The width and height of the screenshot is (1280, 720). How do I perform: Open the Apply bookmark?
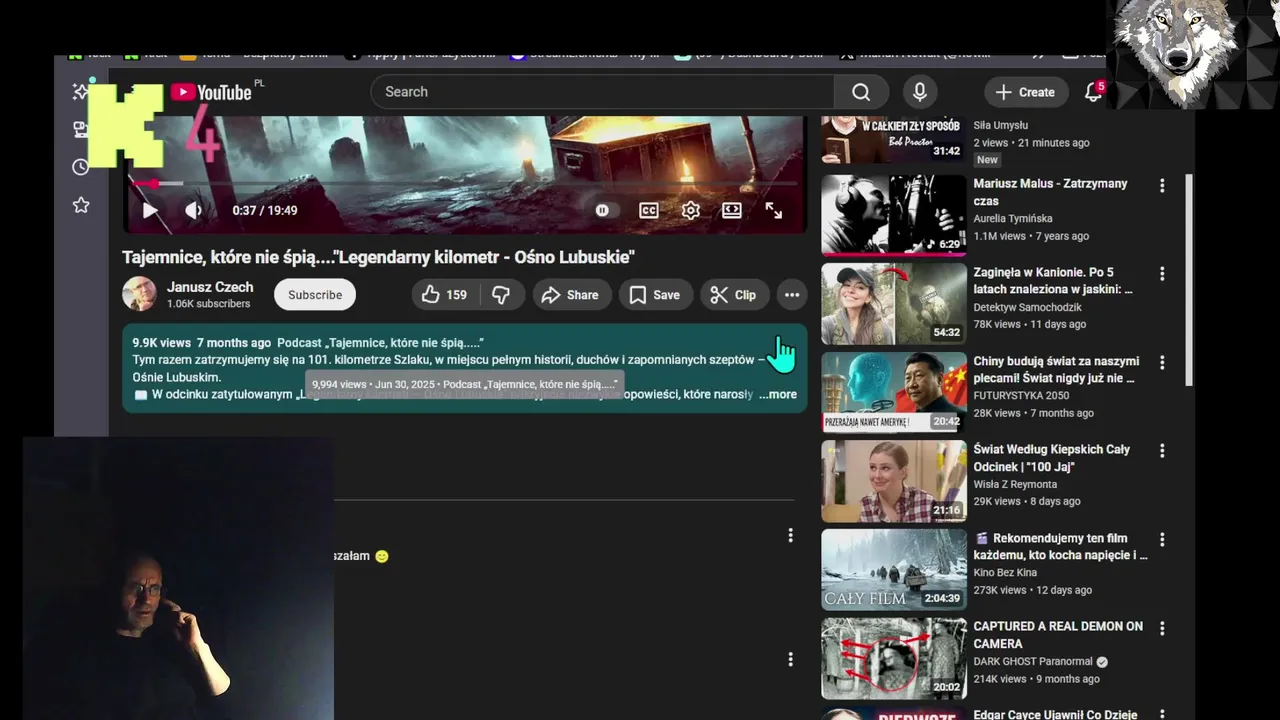point(420,55)
